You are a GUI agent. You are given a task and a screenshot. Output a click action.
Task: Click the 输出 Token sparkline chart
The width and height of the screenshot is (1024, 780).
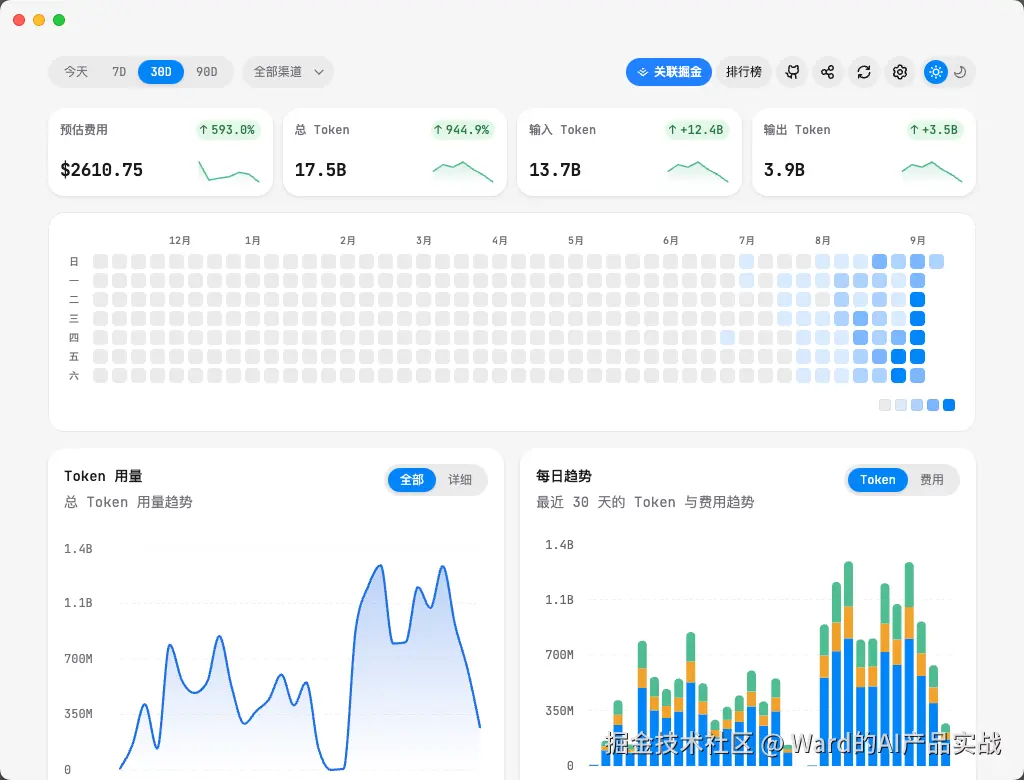(932, 171)
